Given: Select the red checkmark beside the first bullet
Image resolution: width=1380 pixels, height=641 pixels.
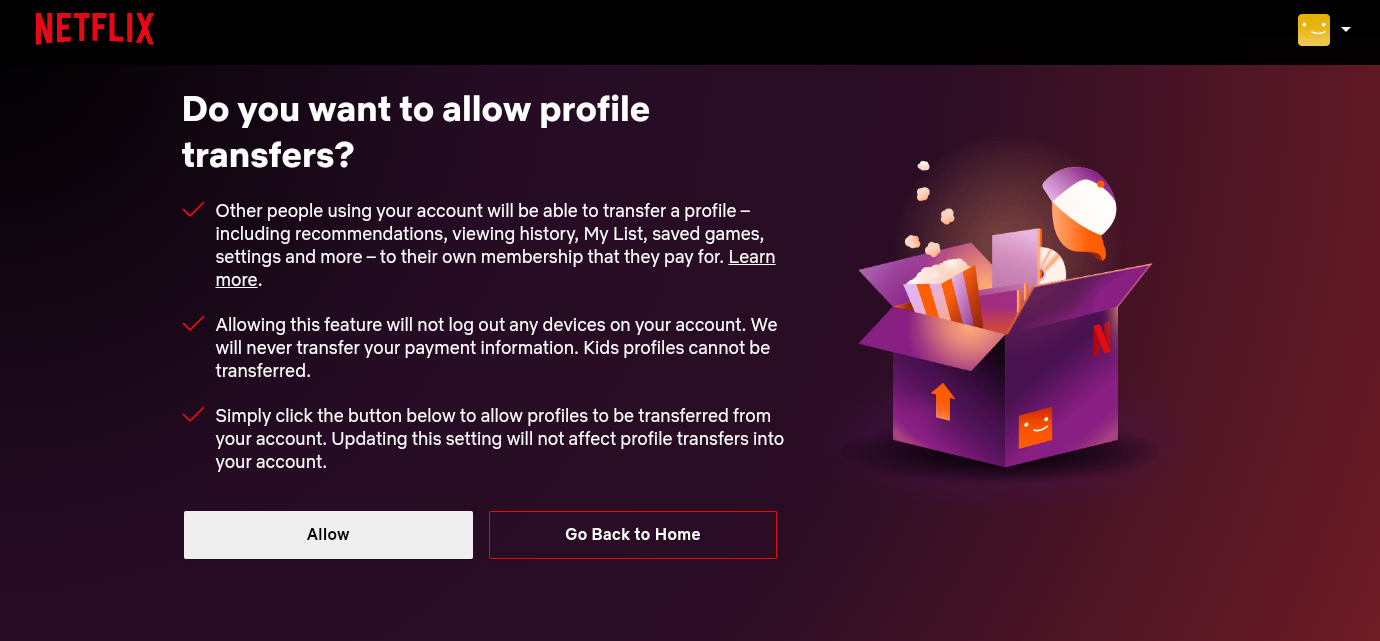Looking at the screenshot, I should click(x=192, y=210).
